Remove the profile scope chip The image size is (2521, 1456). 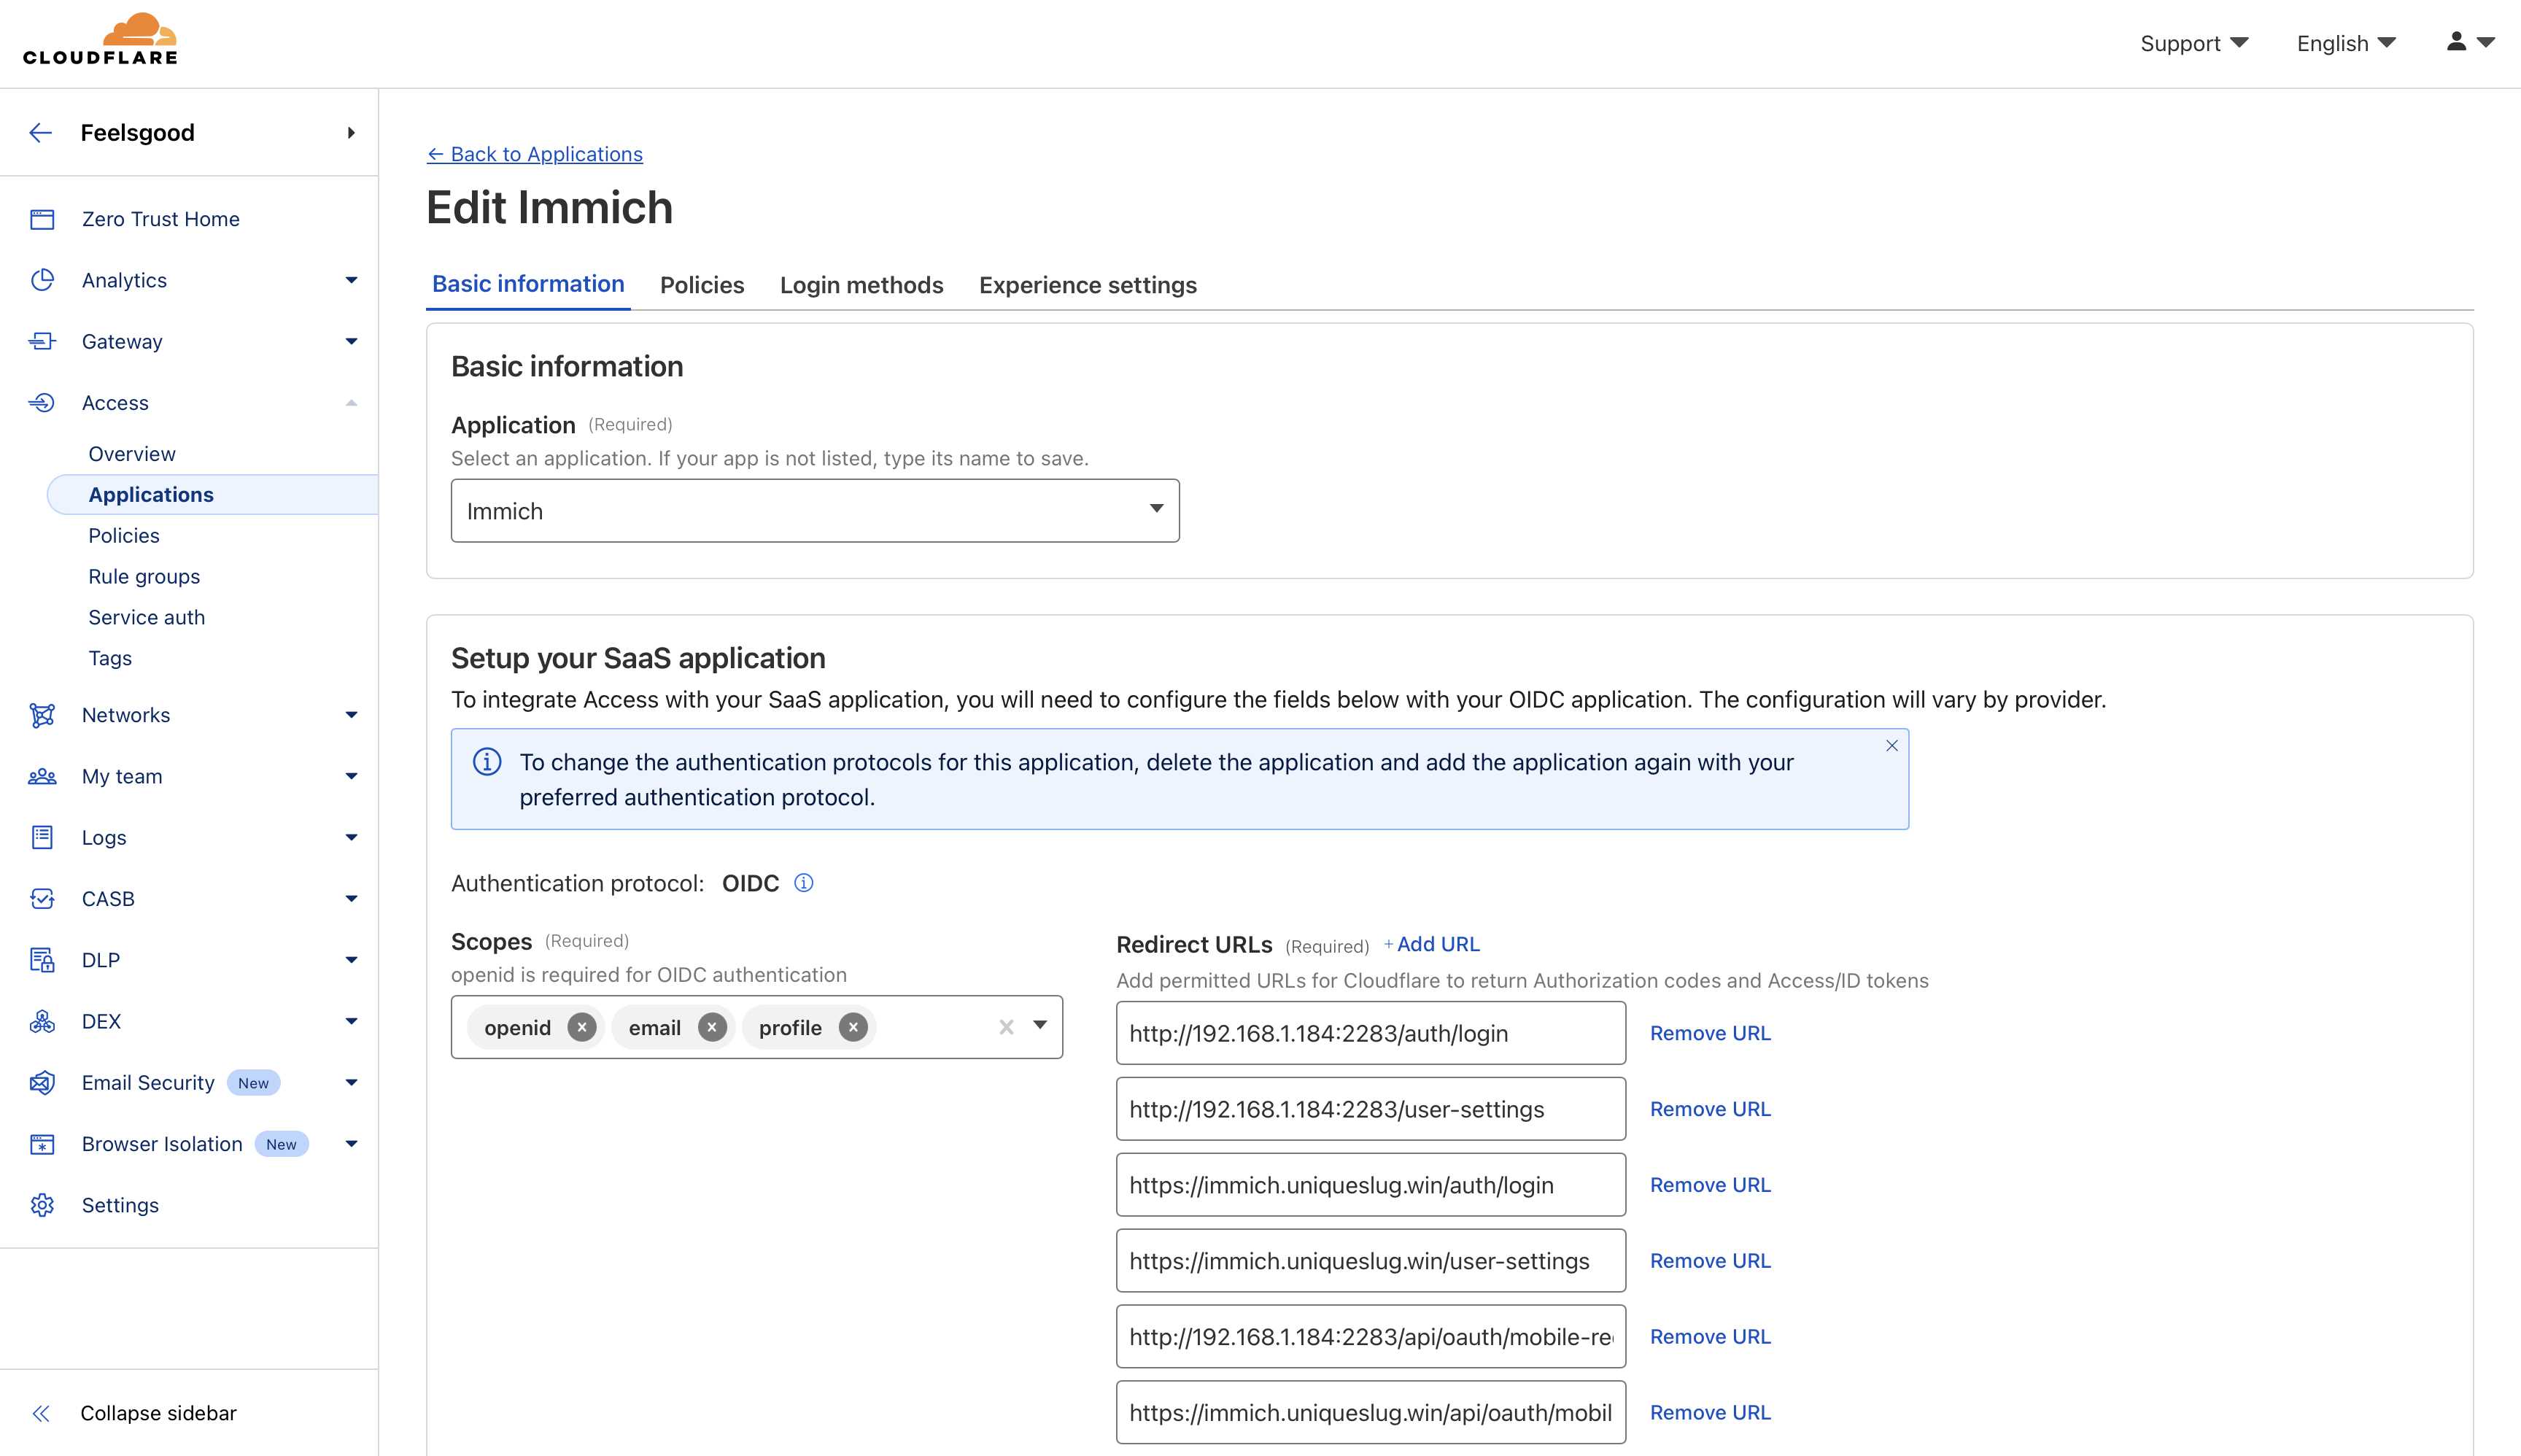click(853, 1027)
